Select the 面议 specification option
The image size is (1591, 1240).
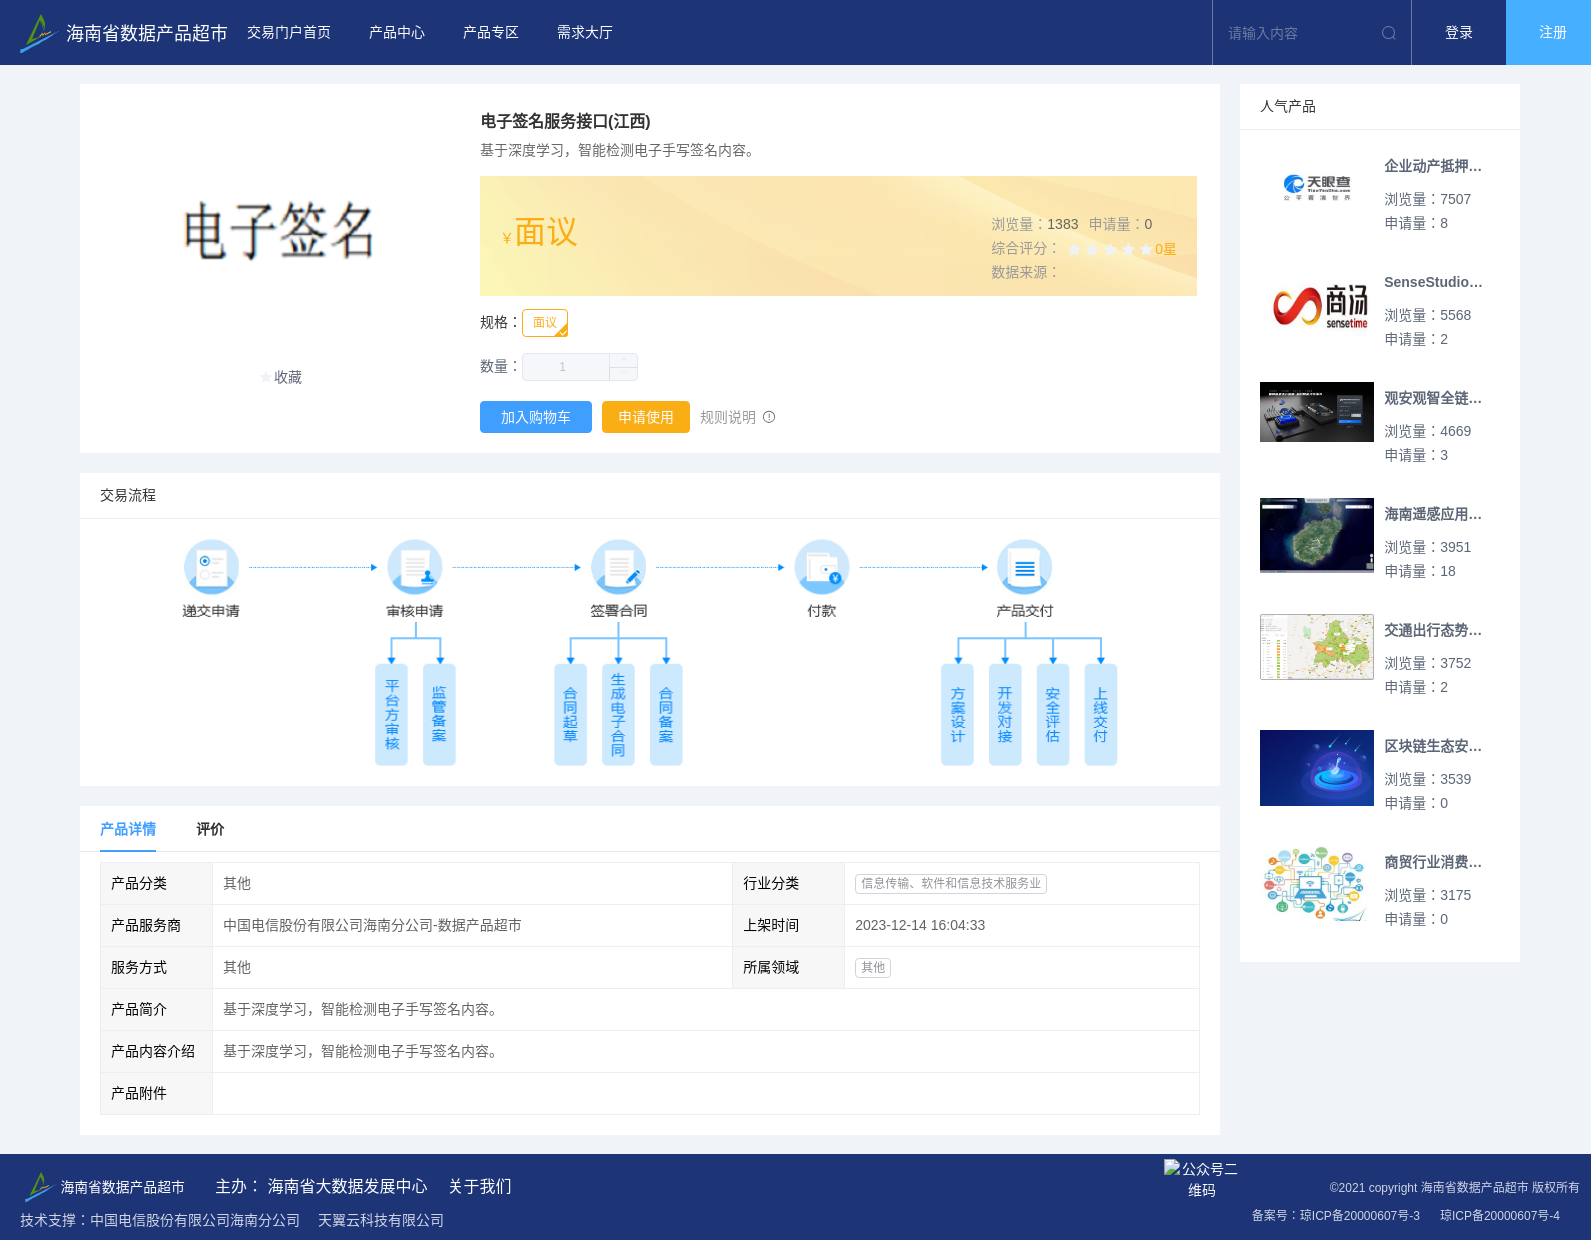[x=545, y=323]
